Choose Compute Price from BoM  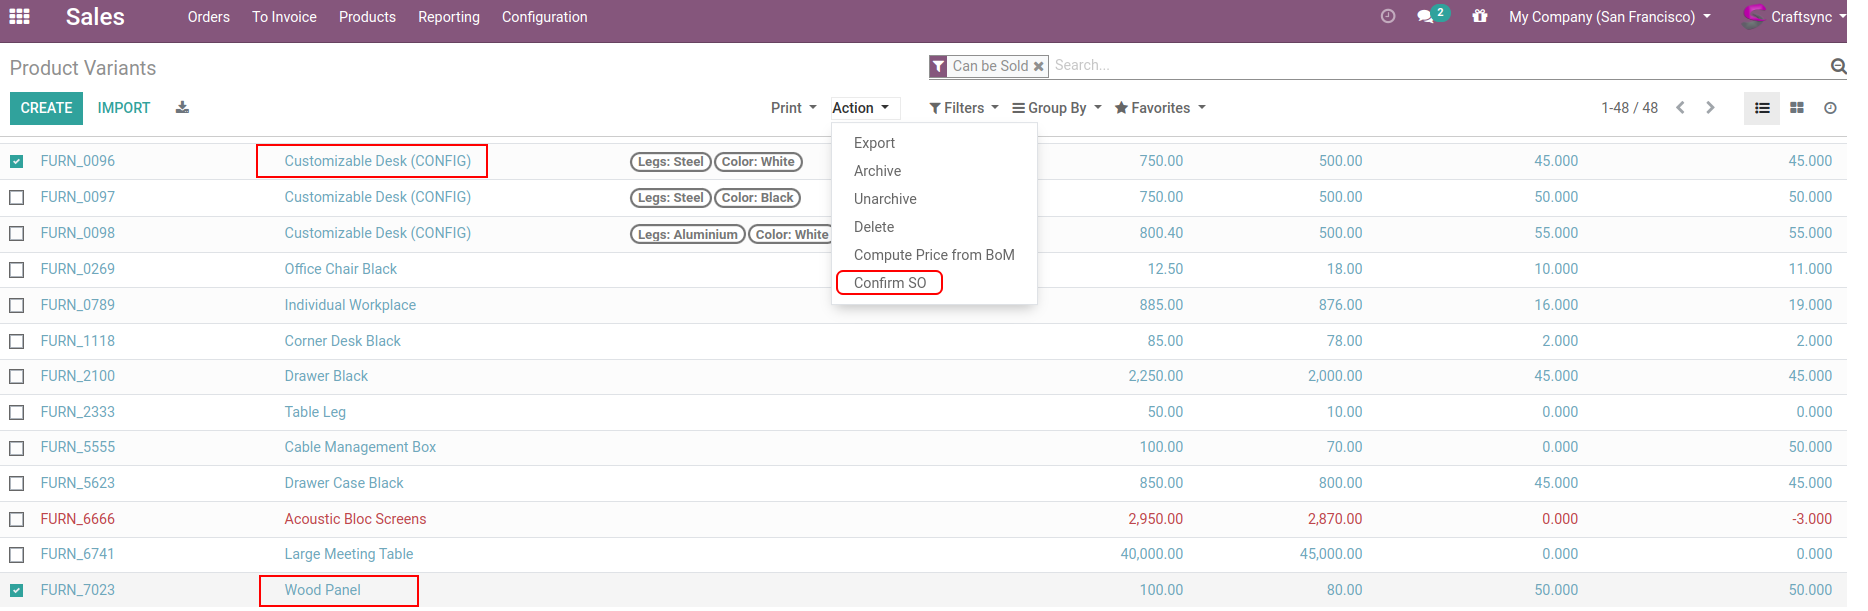click(x=934, y=255)
